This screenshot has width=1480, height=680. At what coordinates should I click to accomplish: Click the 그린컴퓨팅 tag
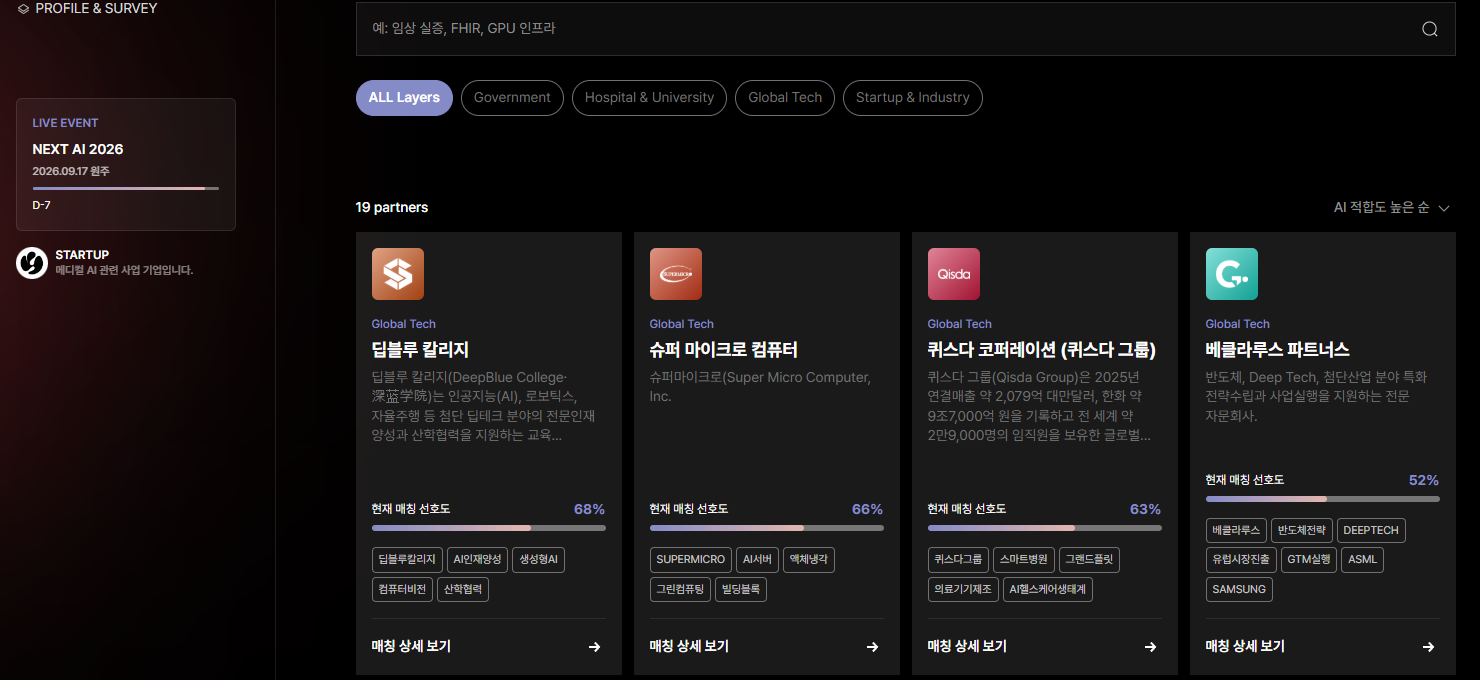point(680,589)
